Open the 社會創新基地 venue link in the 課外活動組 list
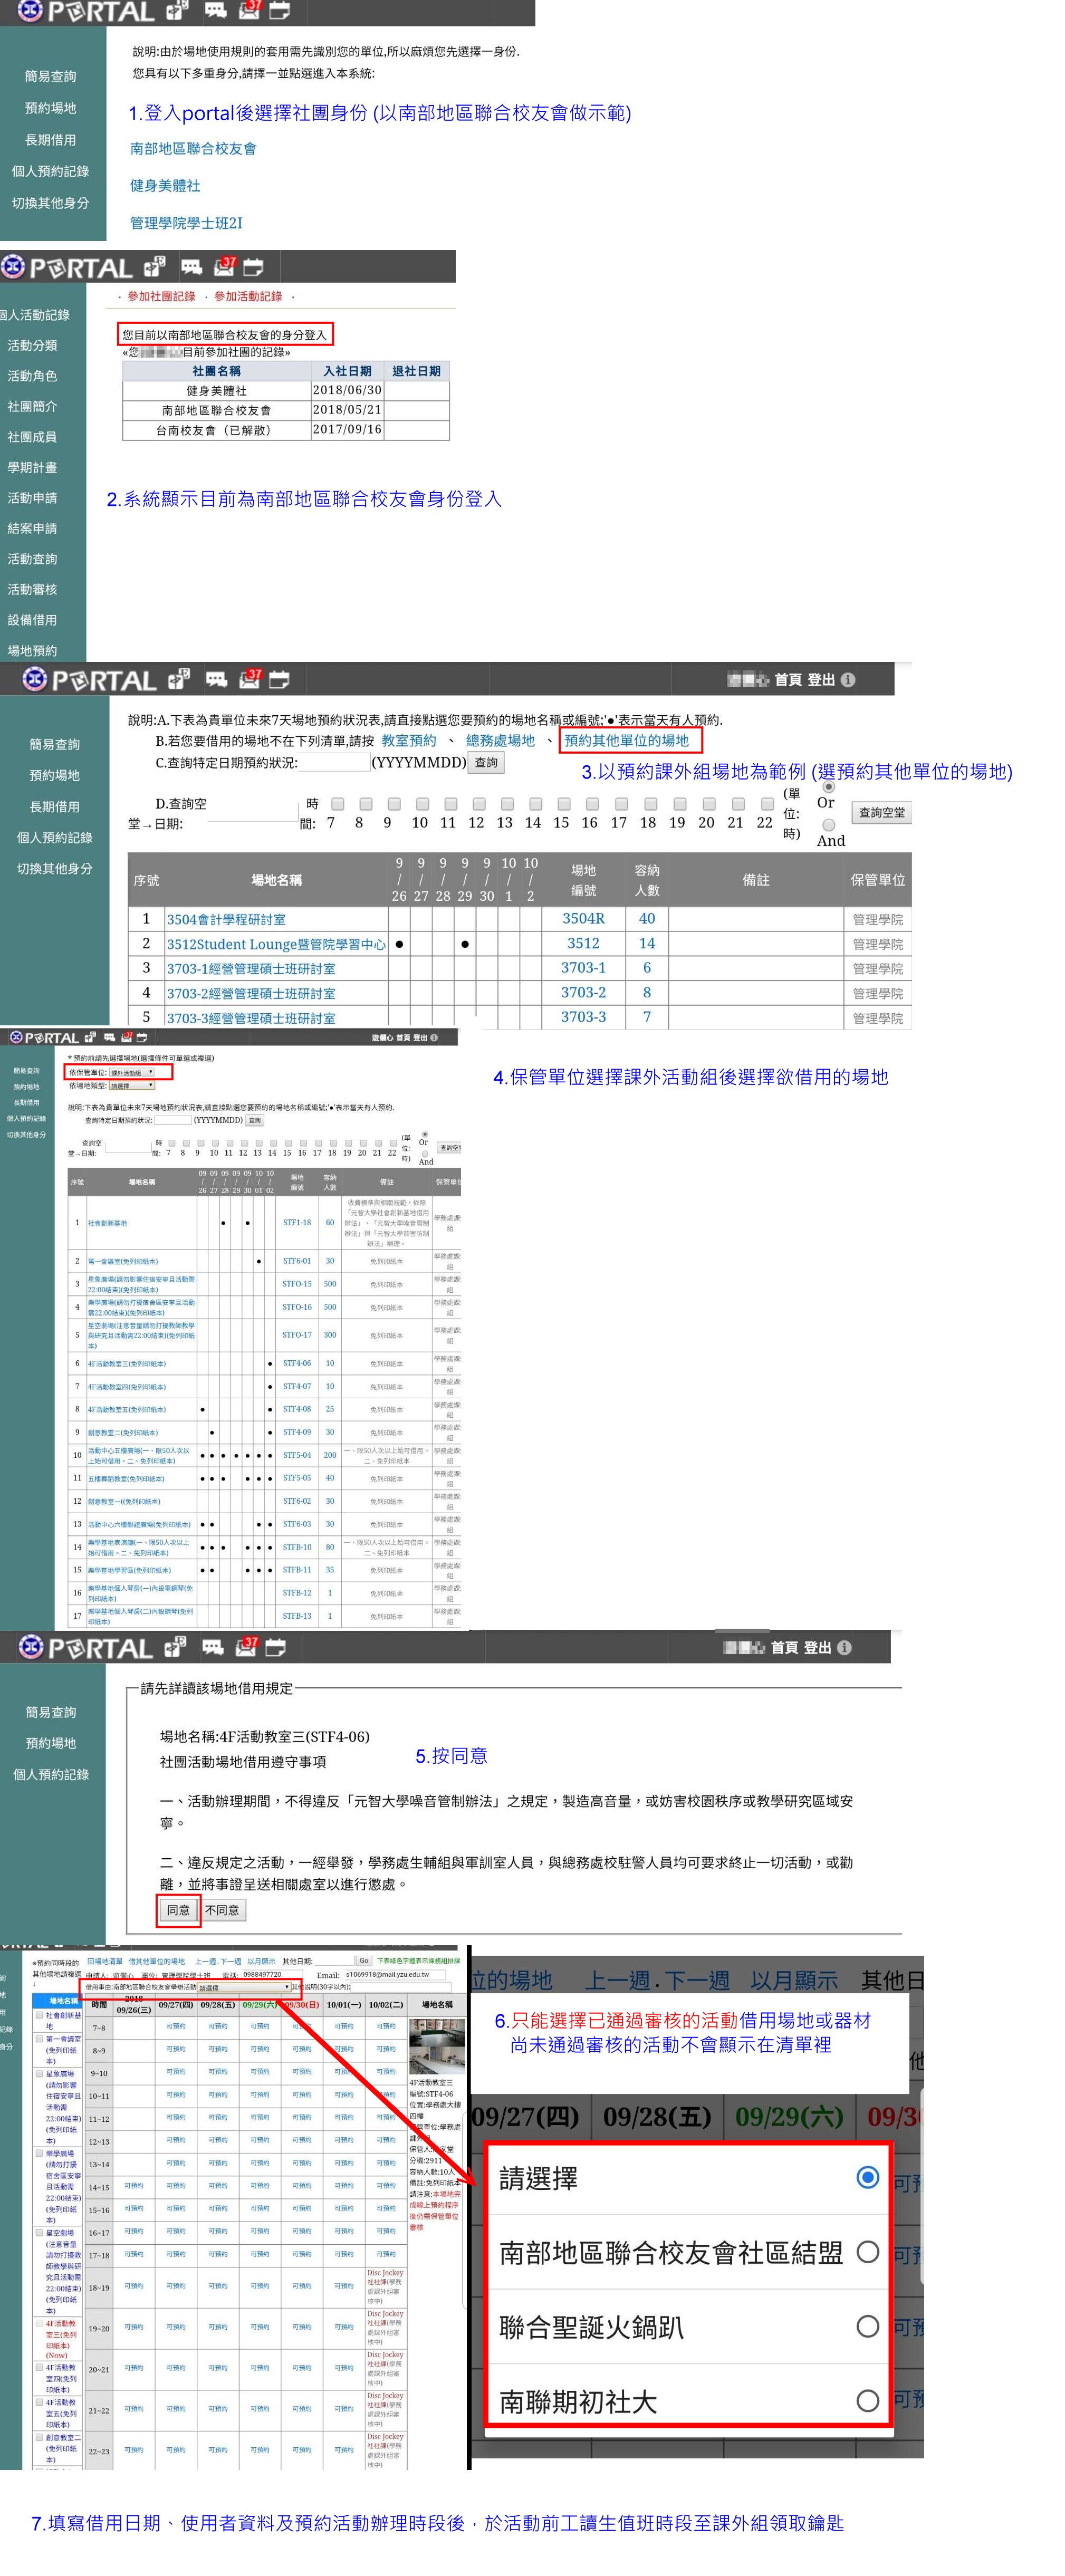 click(107, 1222)
